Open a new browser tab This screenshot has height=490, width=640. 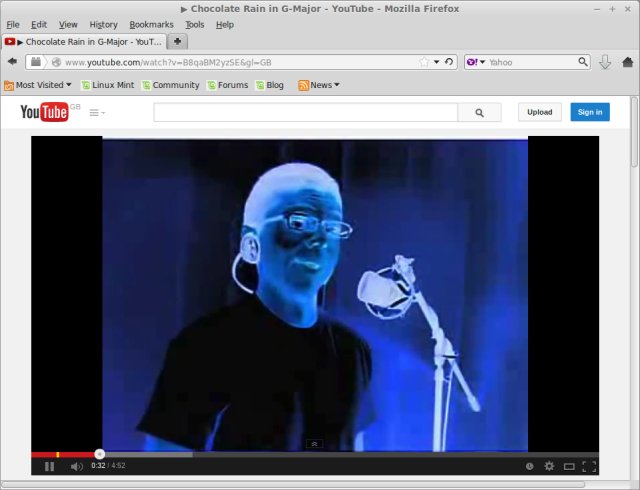pyautogui.click(x=178, y=41)
